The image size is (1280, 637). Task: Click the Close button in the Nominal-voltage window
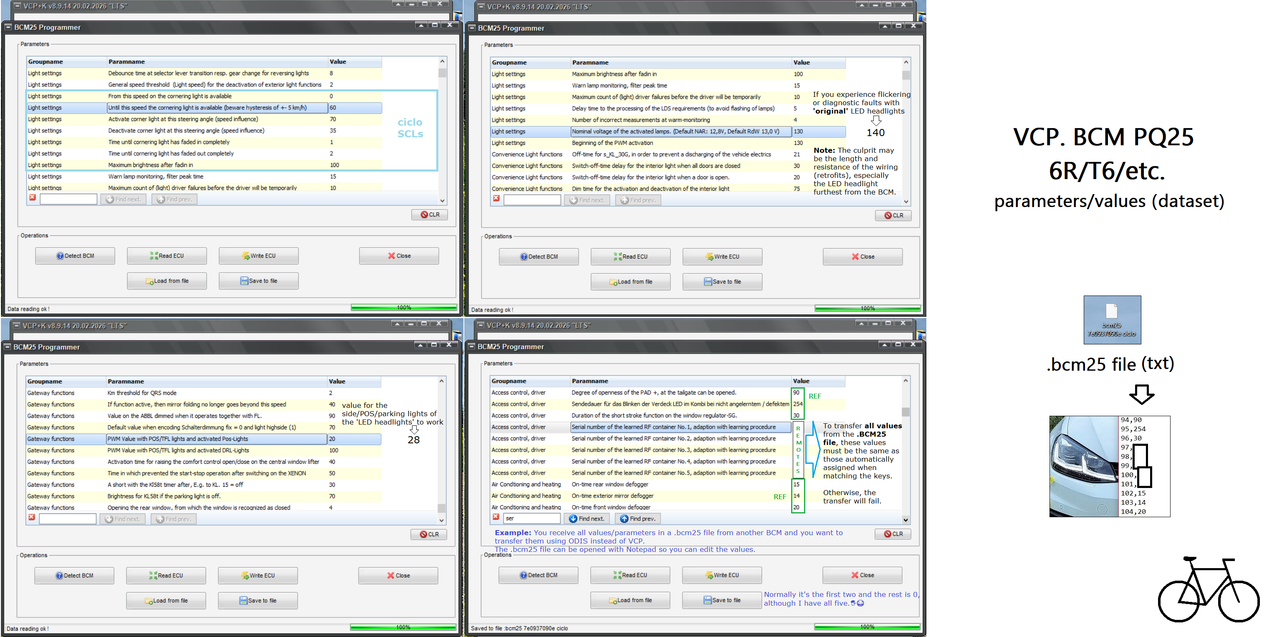(x=863, y=257)
